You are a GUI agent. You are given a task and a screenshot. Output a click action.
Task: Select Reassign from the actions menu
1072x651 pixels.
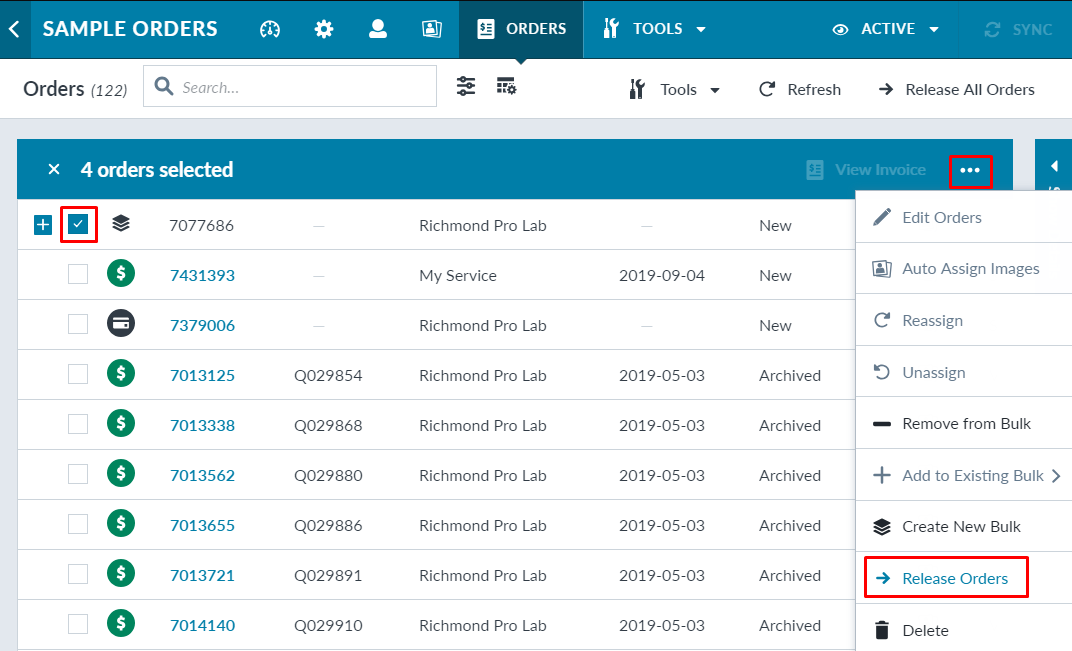click(964, 320)
